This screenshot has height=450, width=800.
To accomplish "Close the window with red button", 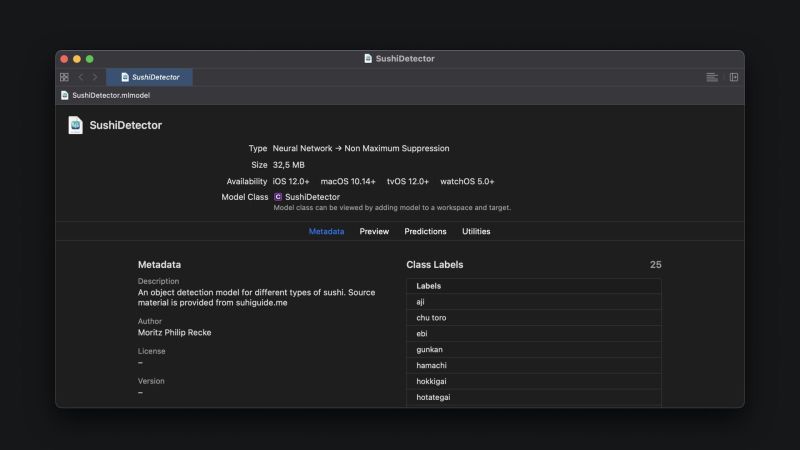I will click(64, 59).
